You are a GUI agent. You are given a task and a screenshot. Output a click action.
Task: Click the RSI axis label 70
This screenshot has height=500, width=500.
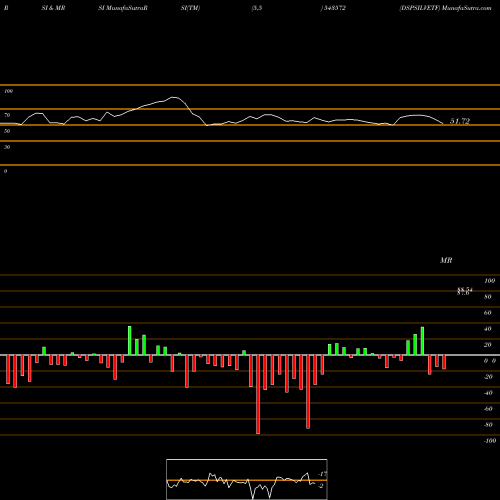[x=7, y=115]
